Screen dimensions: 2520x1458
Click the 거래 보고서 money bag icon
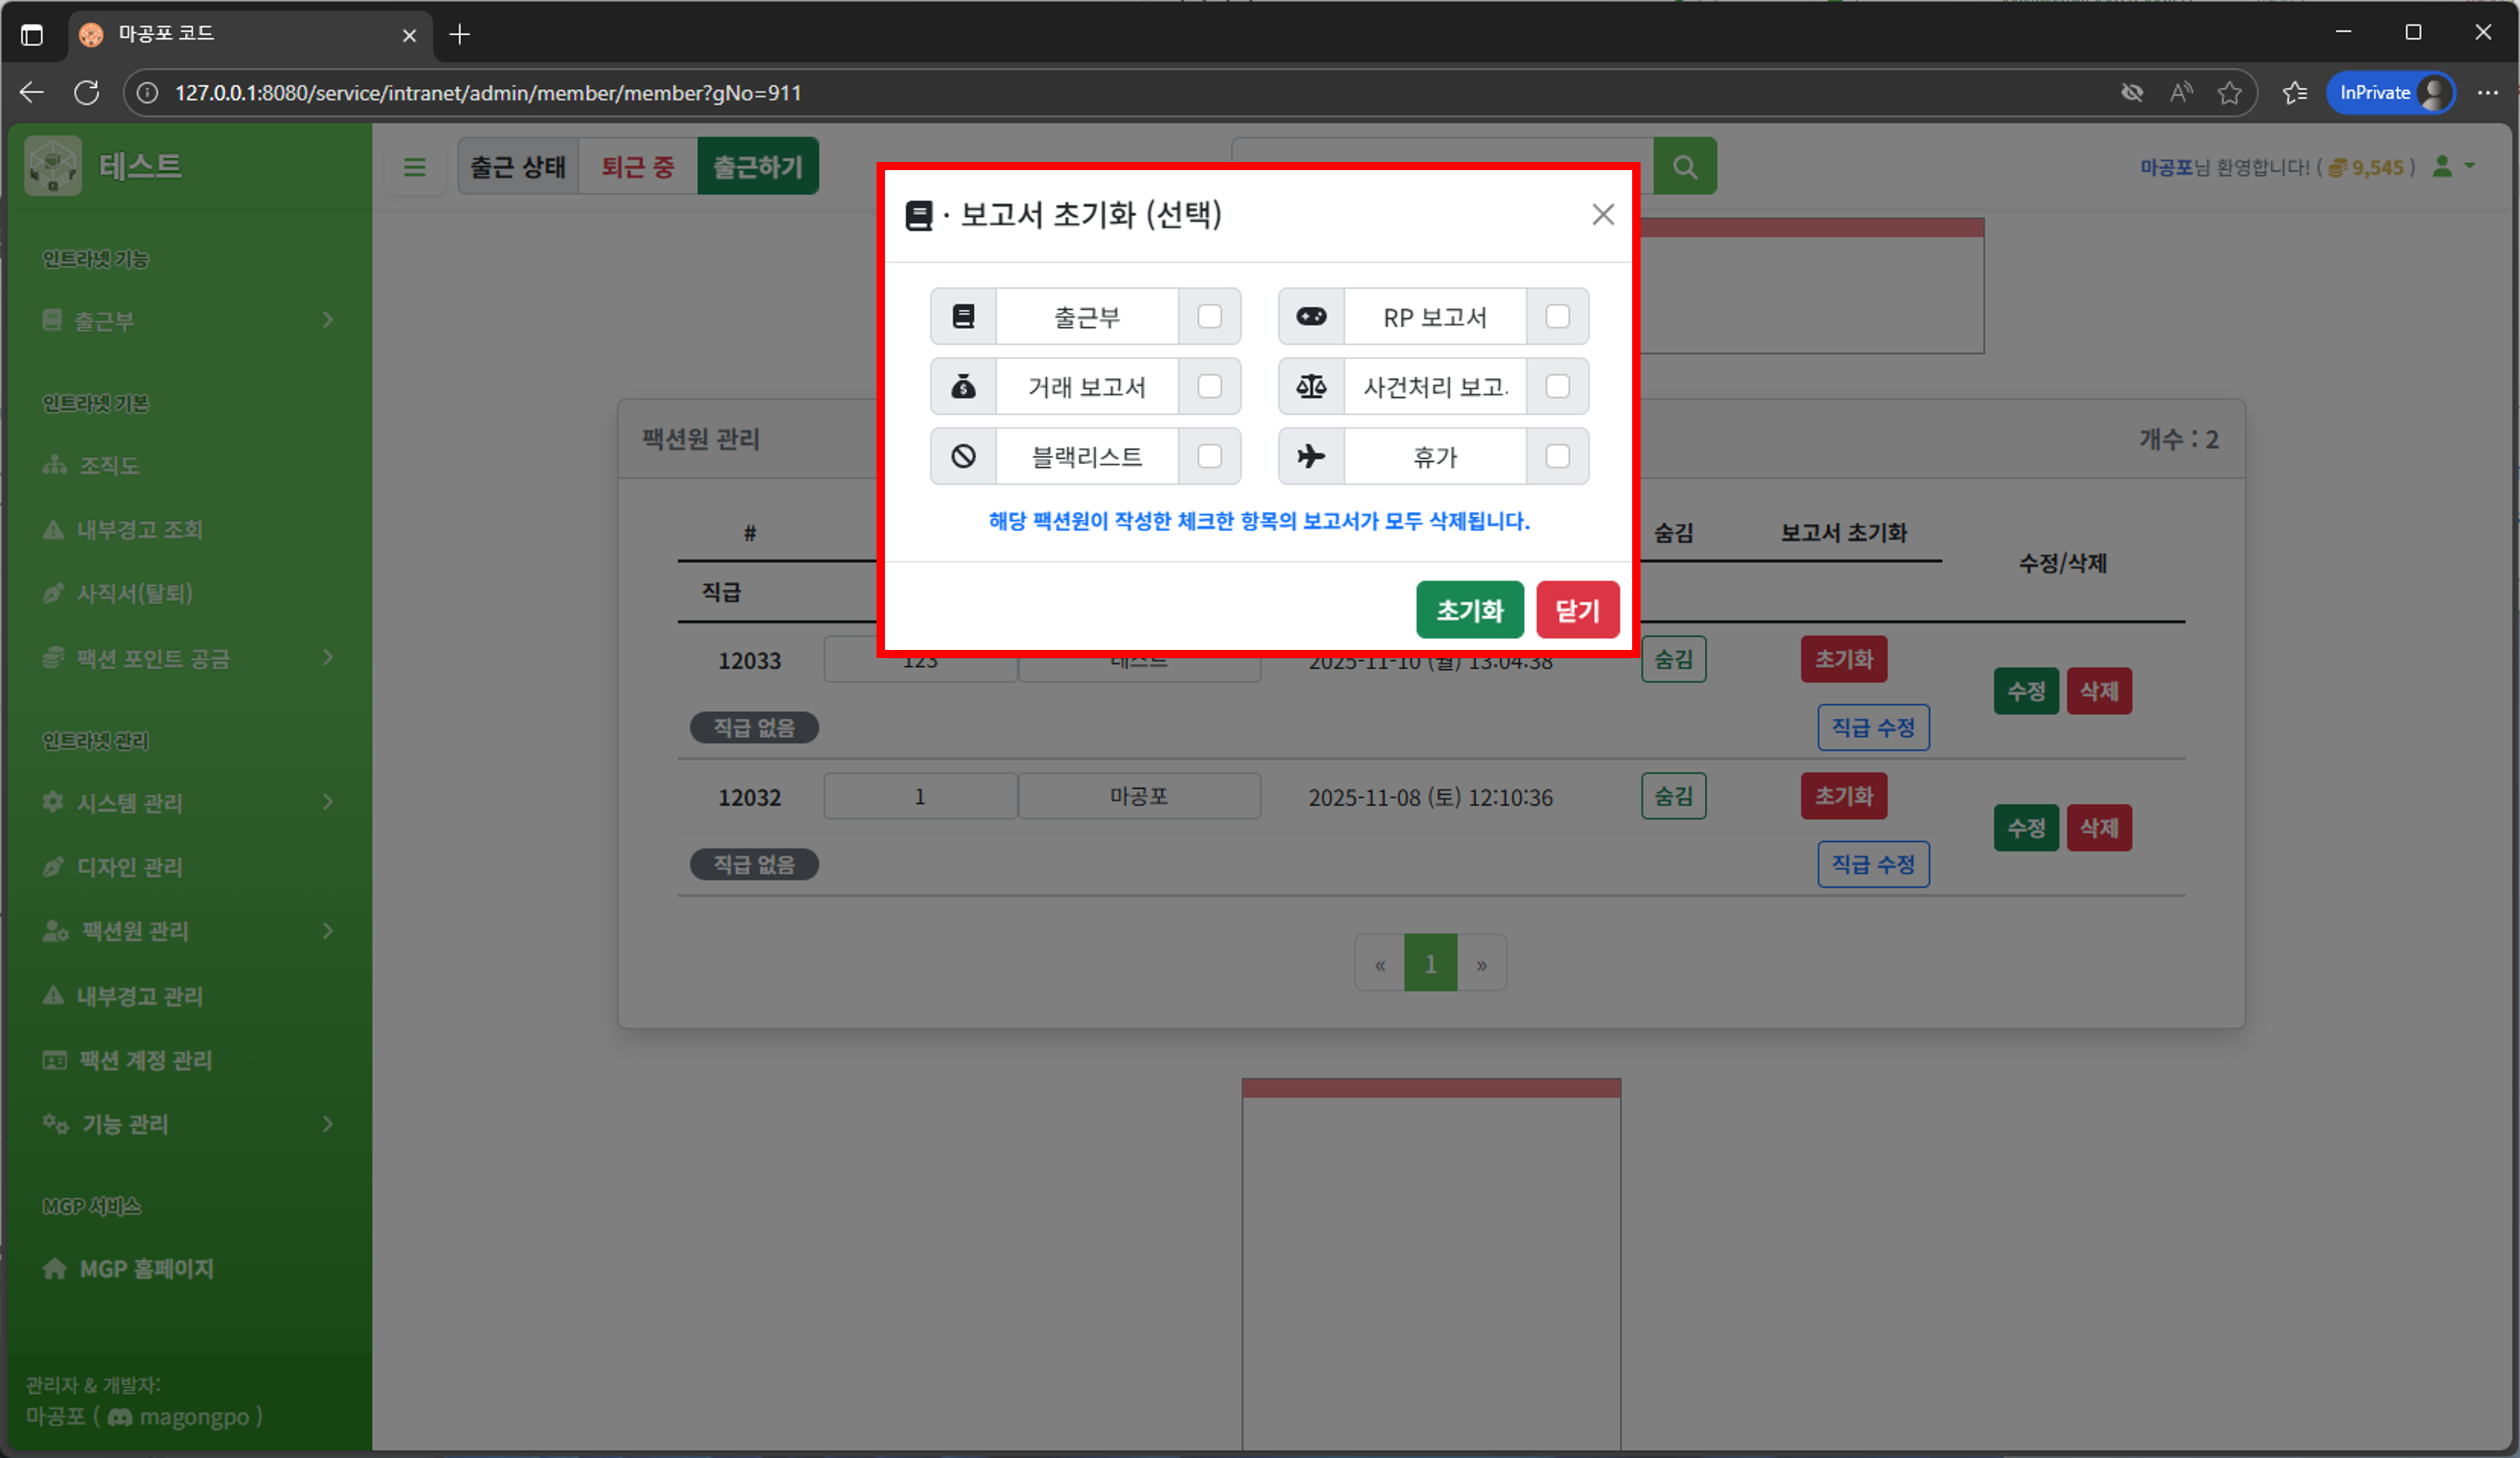pyautogui.click(x=963, y=387)
